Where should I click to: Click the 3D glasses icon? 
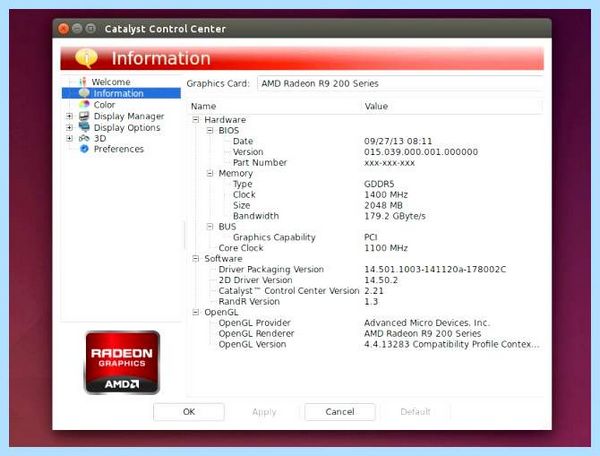[84, 138]
